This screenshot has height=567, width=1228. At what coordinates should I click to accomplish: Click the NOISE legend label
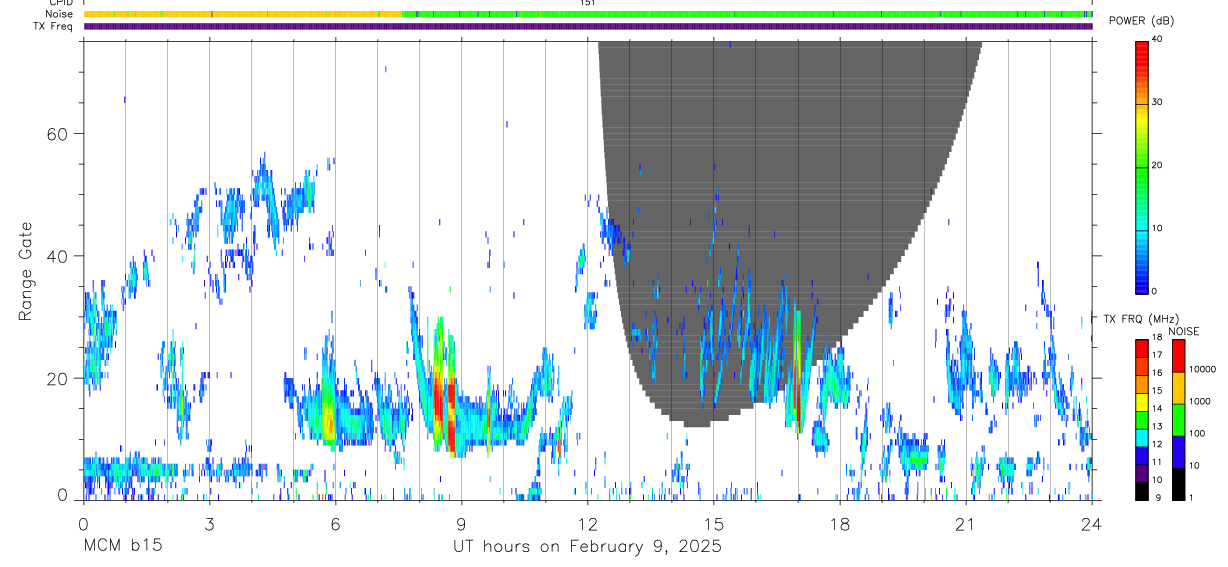(x=1184, y=332)
